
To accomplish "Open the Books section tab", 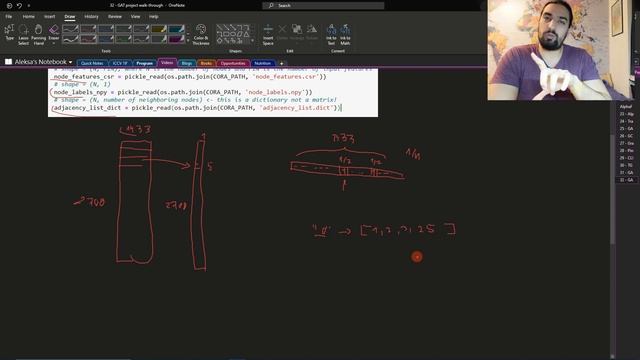I will point(206,63).
